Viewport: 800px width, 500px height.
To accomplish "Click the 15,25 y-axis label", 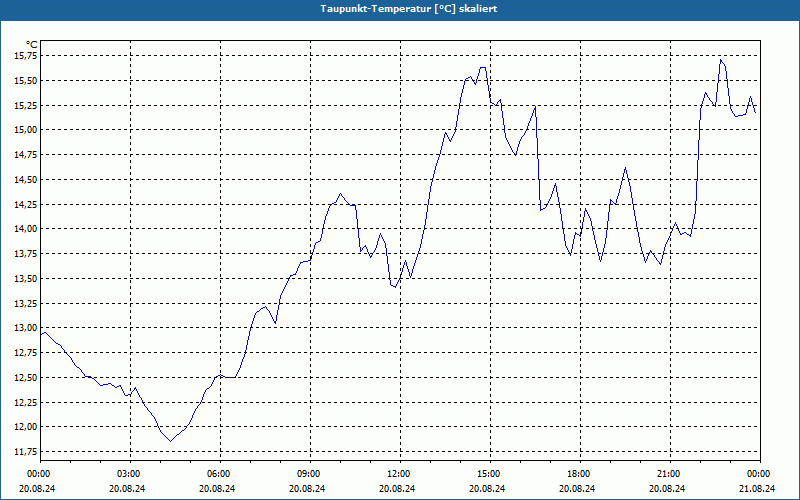I will 26,105.
